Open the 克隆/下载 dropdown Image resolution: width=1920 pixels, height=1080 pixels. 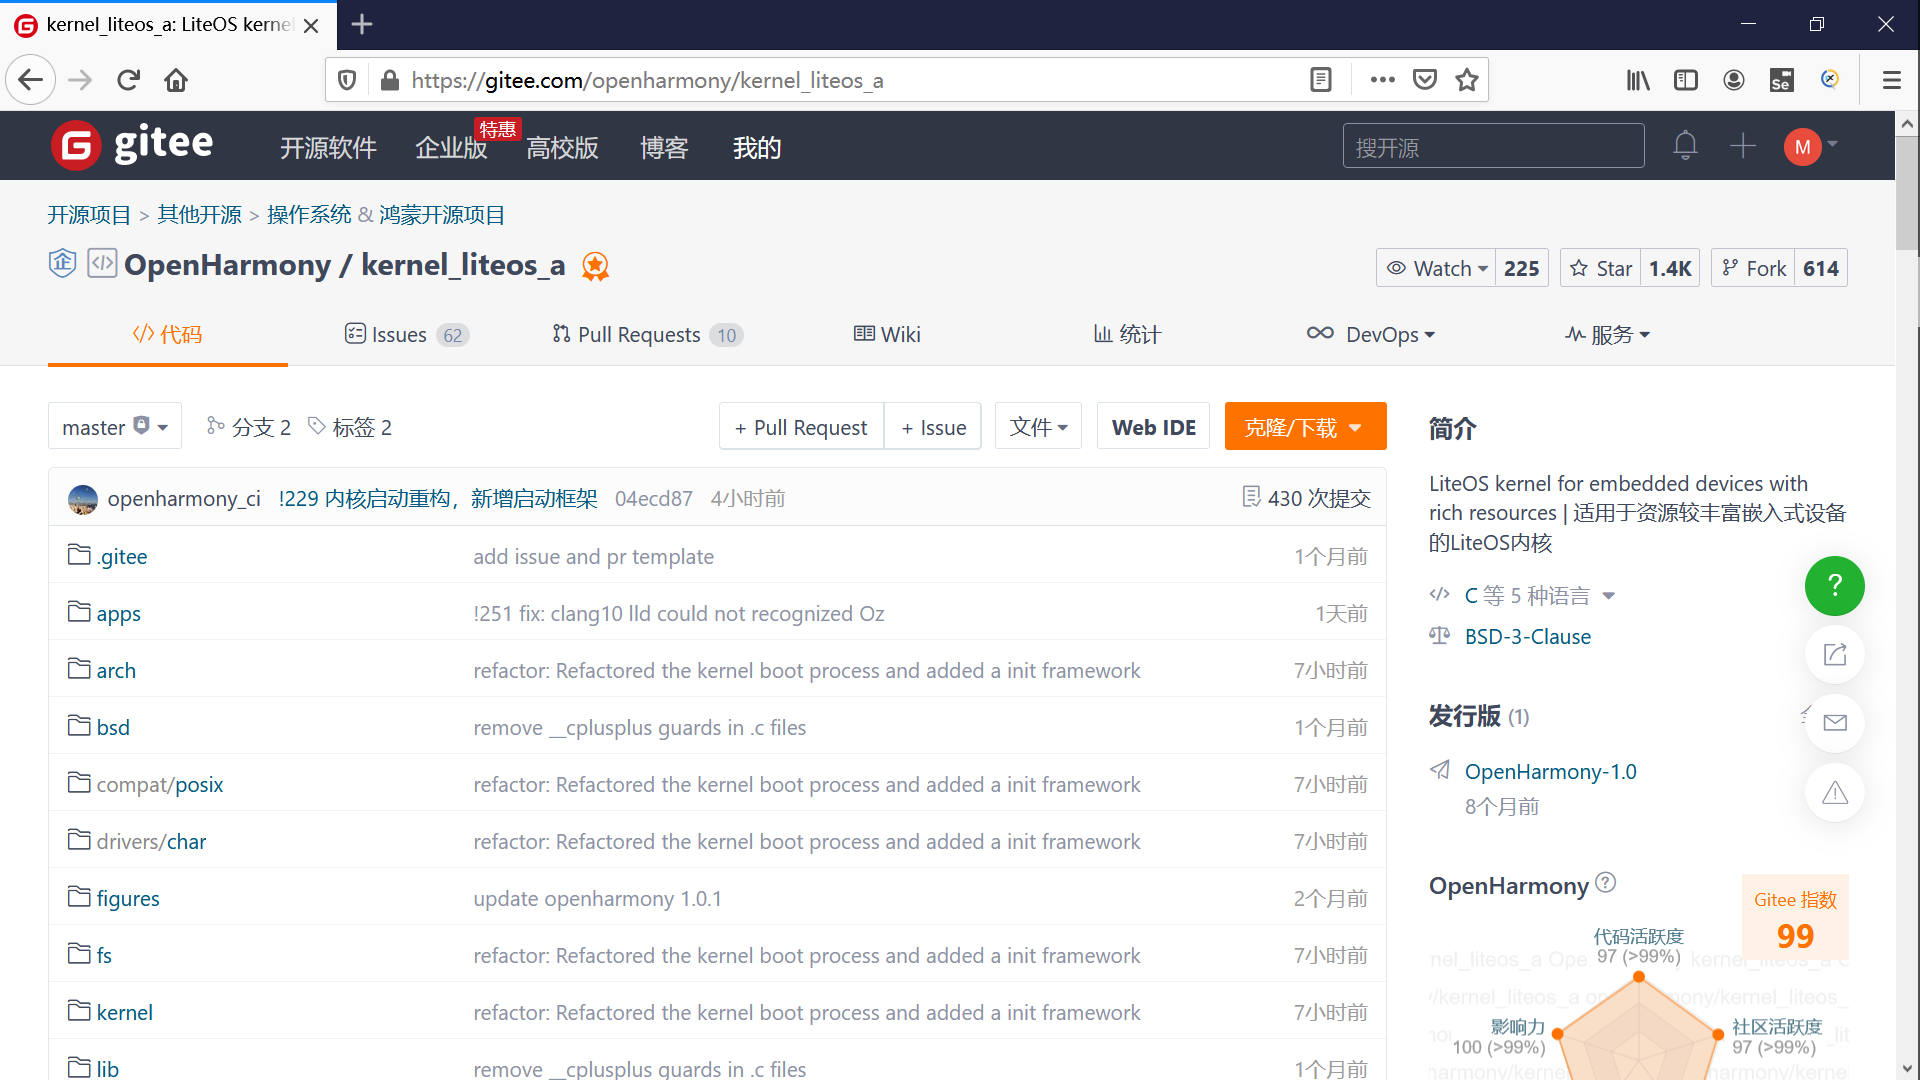[1305, 427]
